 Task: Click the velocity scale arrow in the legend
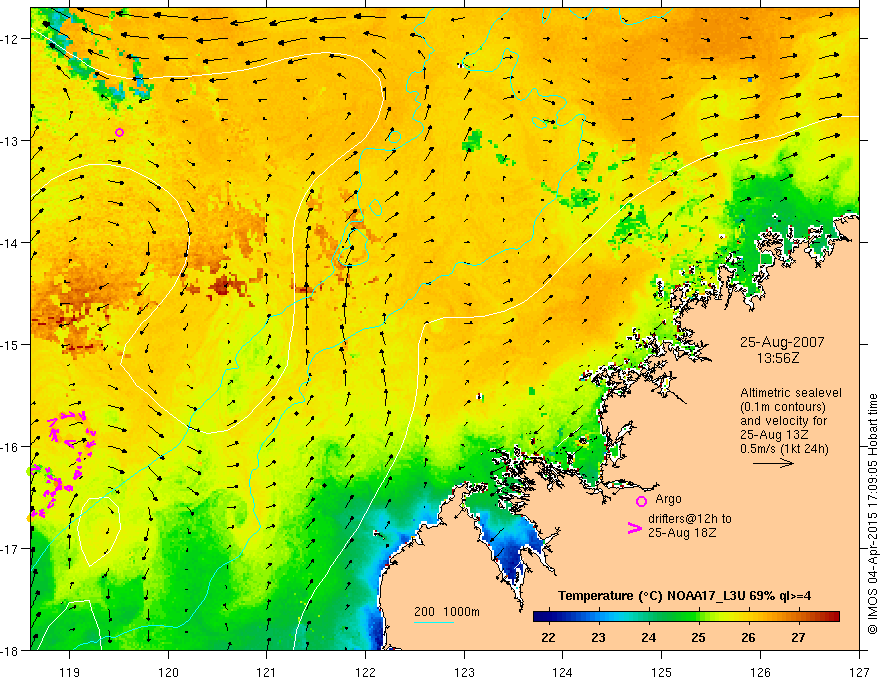coord(773,463)
